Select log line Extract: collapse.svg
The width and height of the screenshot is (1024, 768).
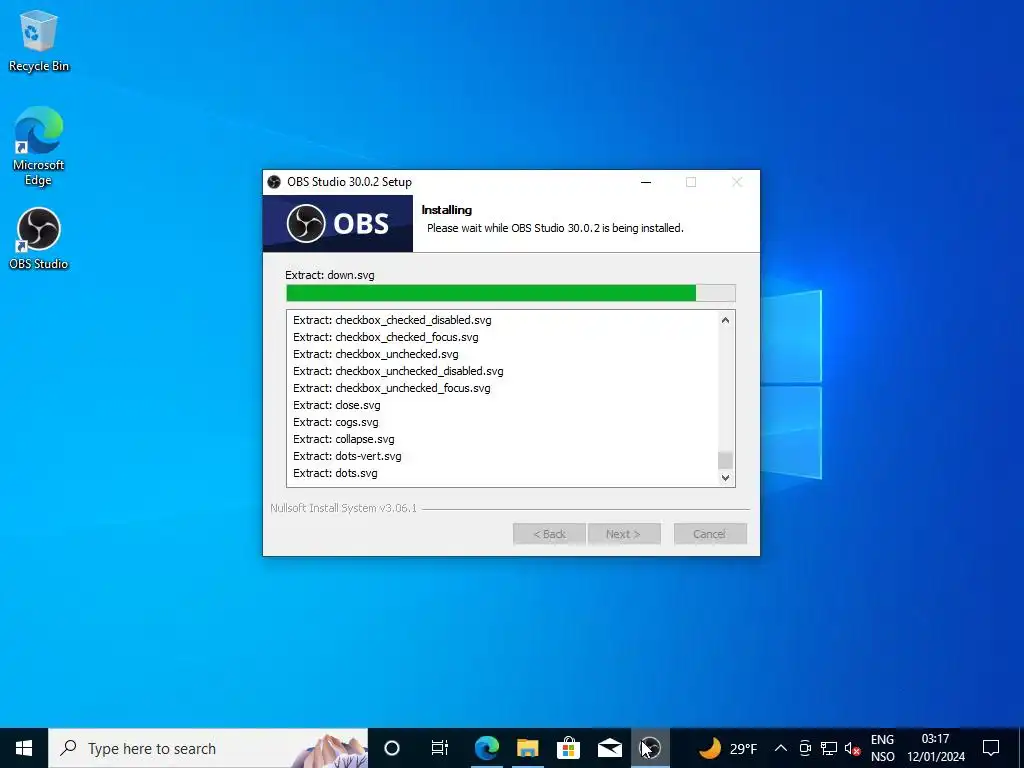point(344,439)
